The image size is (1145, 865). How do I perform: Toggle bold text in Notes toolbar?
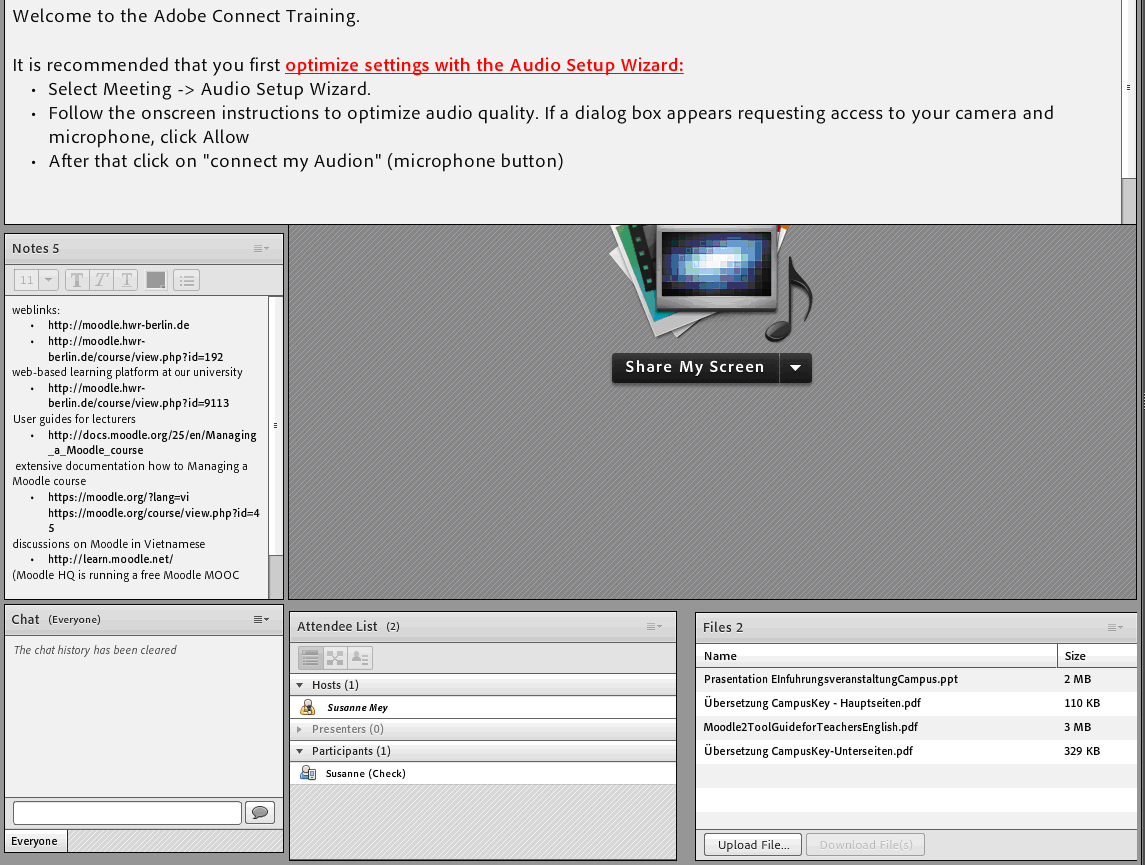(x=77, y=281)
